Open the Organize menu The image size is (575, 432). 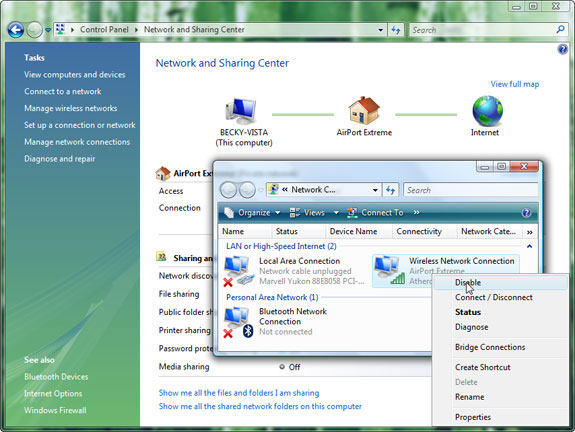point(252,213)
